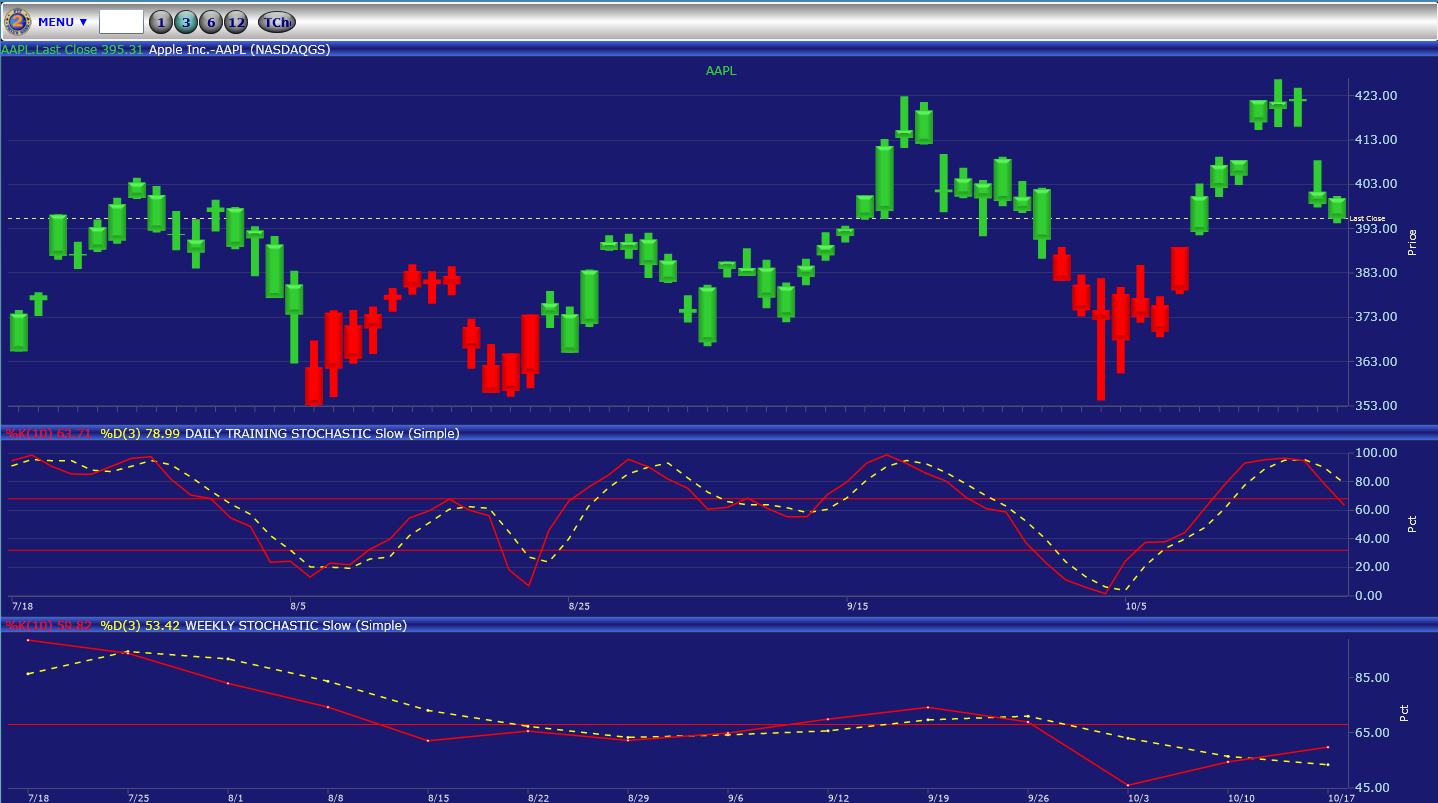The width and height of the screenshot is (1438, 803).
Task: Select the 3 month timeframe button
Action: 185,22
